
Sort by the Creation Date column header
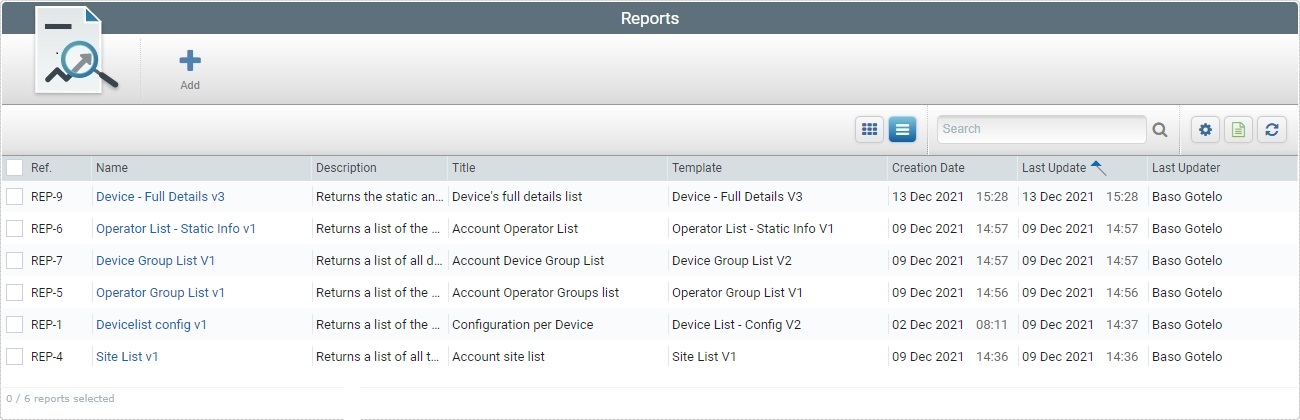click(928, 168)
